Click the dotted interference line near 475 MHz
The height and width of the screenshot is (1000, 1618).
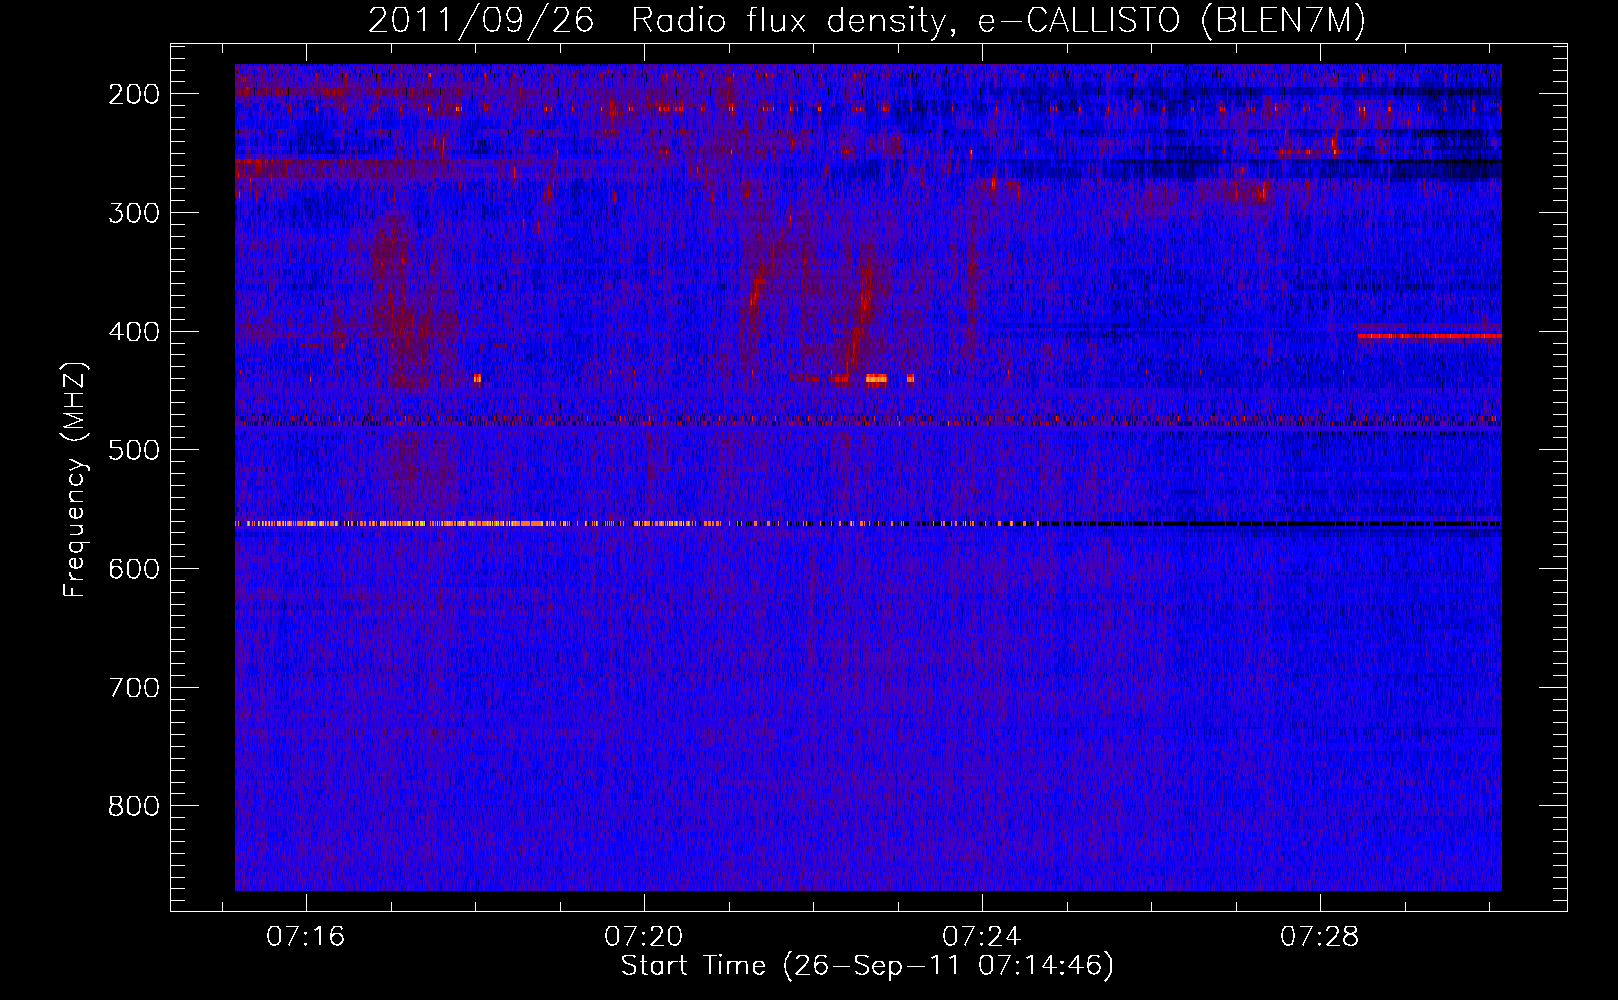868,421
